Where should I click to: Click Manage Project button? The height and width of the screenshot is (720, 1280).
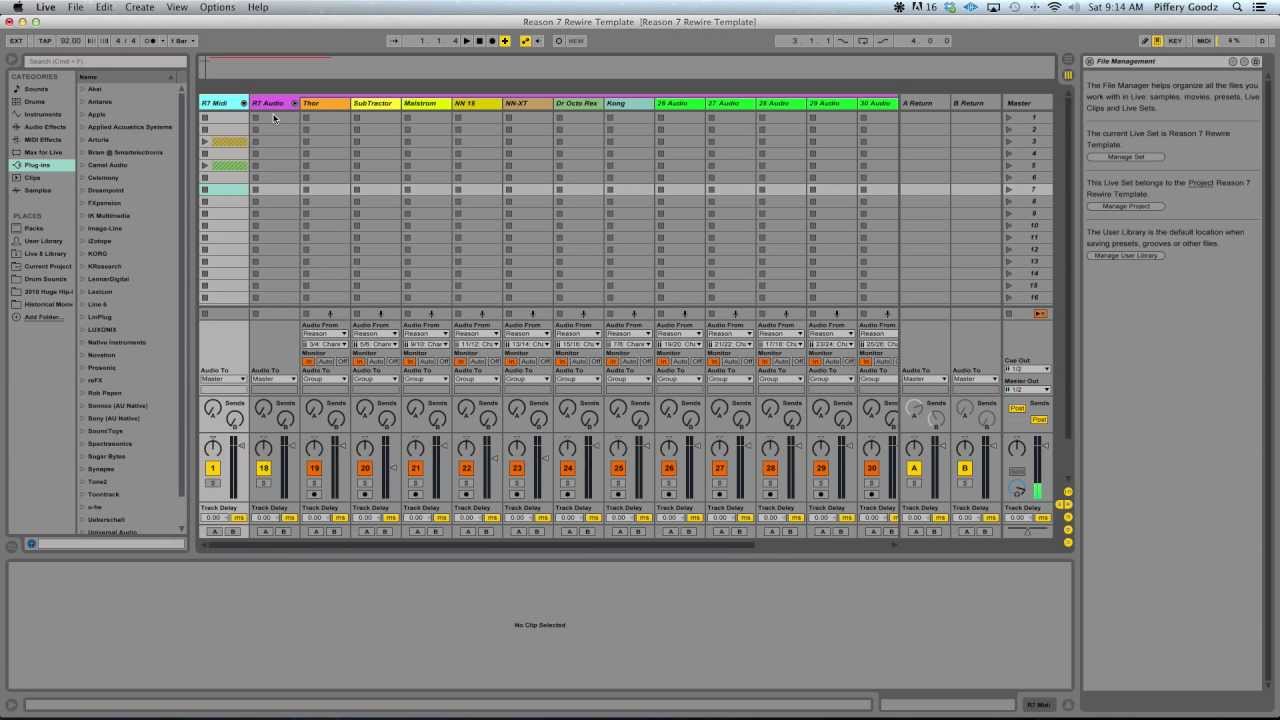[1126, 206]
